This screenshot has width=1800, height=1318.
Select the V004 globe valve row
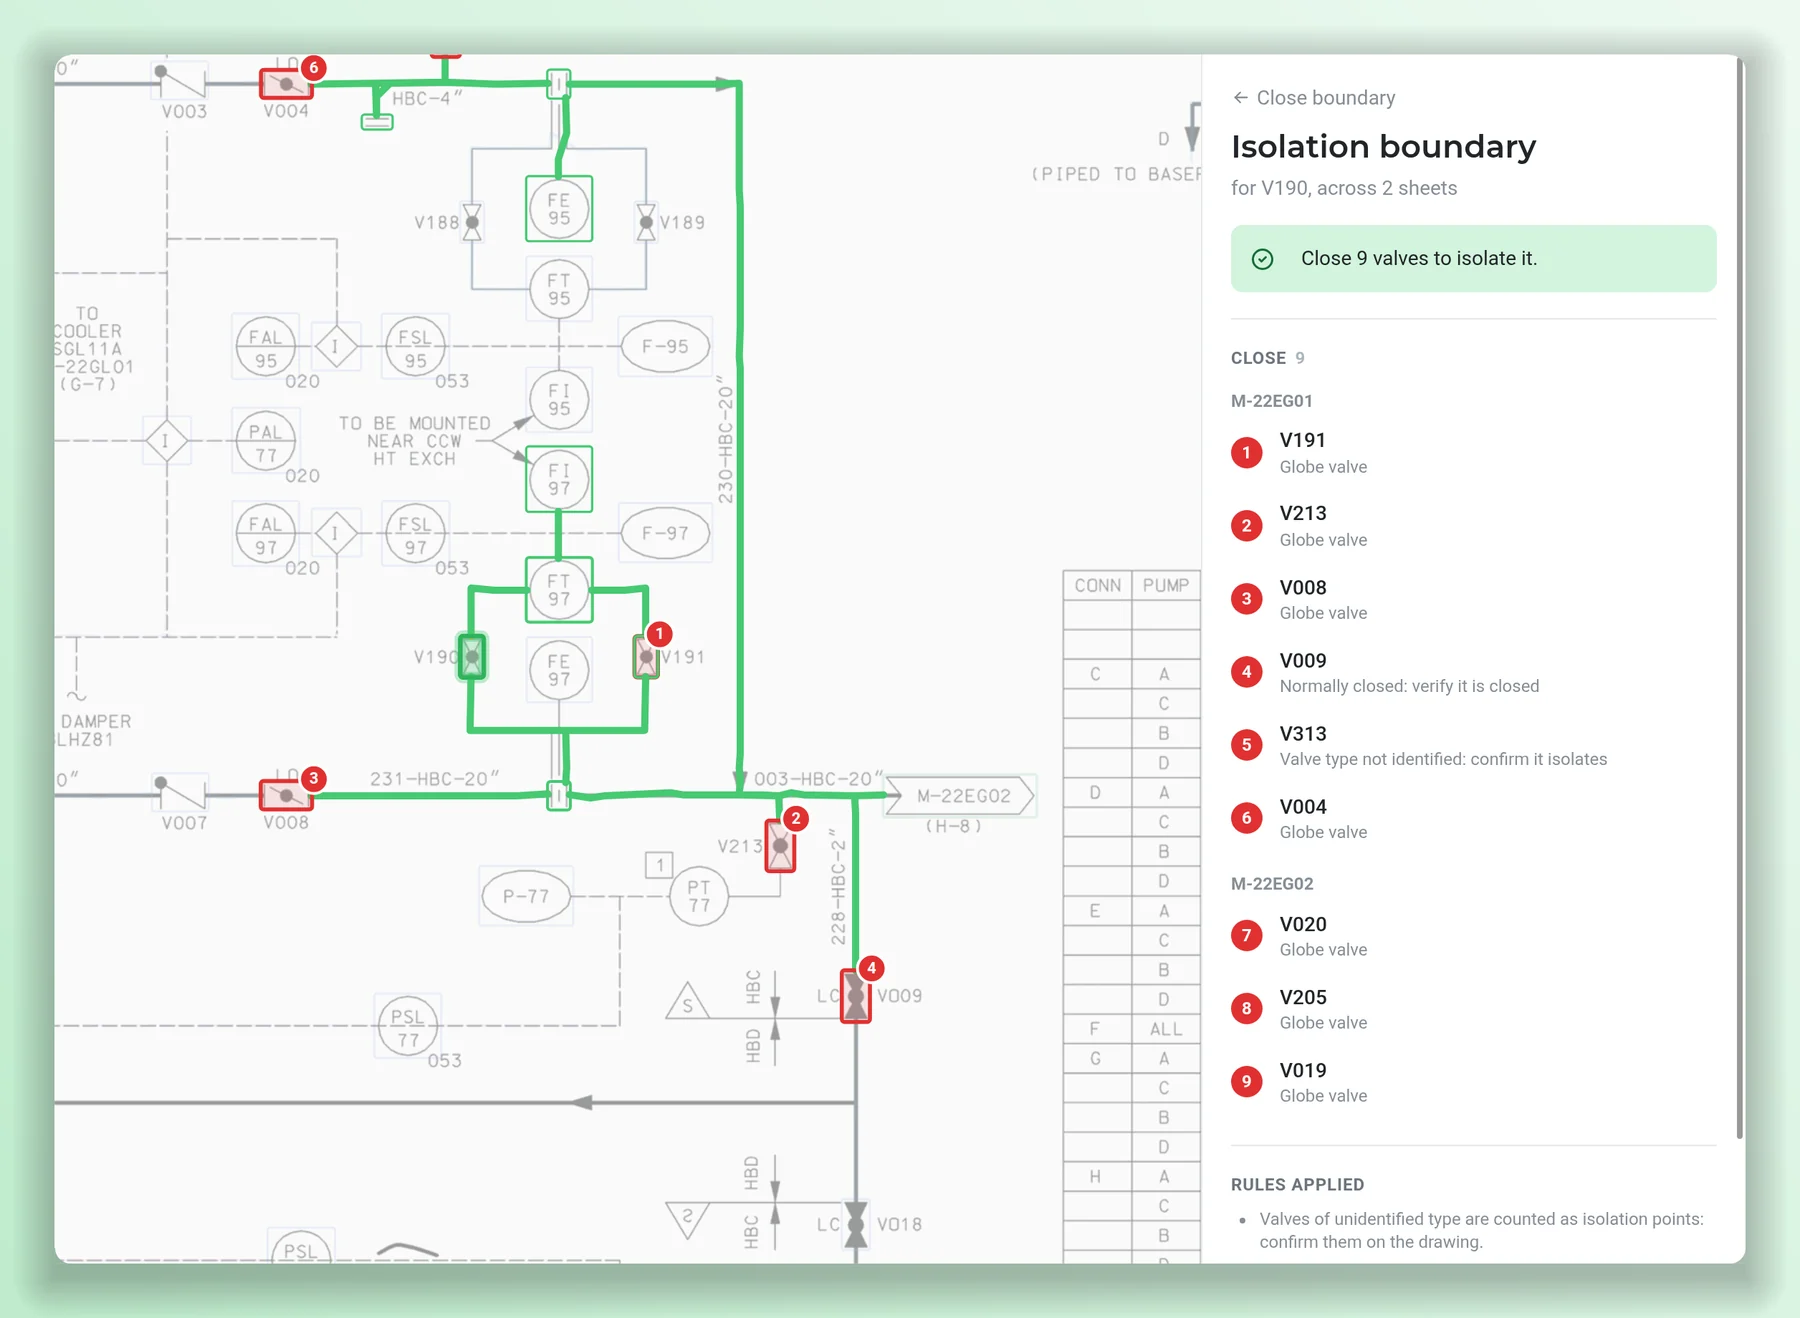(x=1473, y=818)
